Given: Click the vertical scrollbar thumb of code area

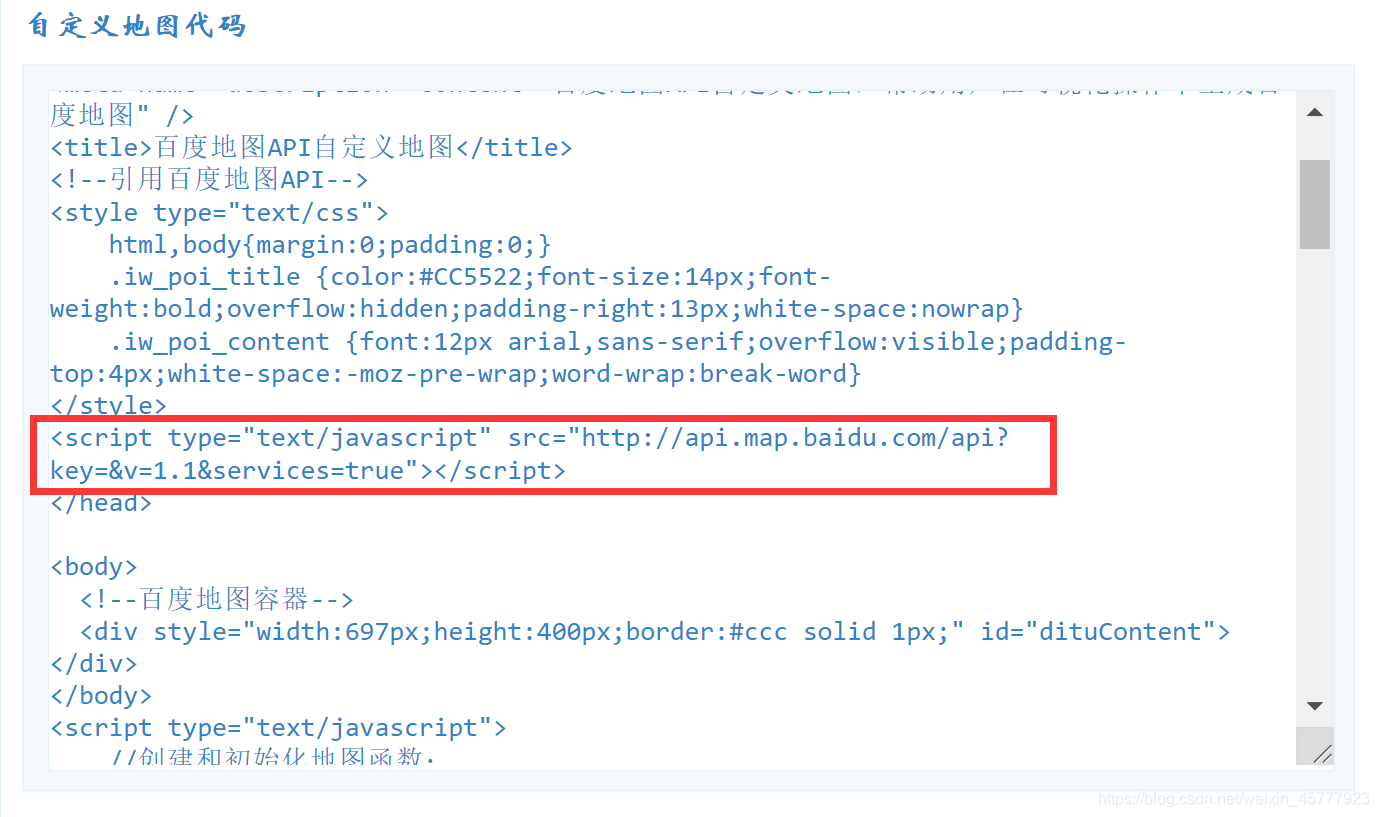Looking at the screenshot, I should [1314, 204].
